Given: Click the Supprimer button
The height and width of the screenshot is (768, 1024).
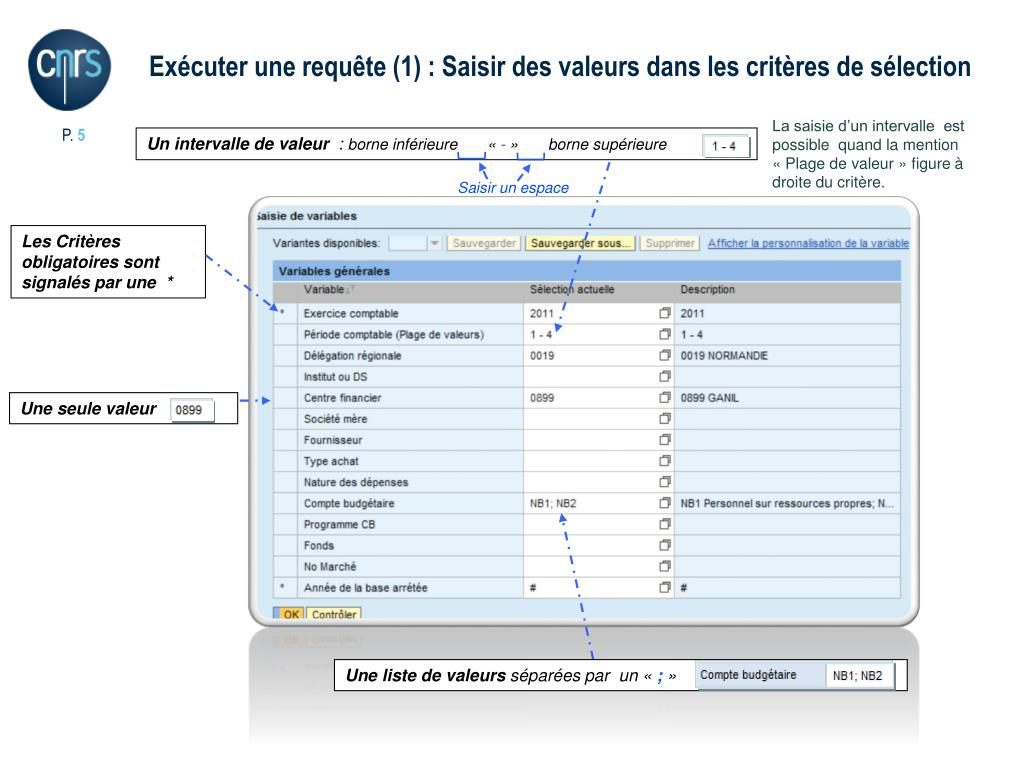Looking at the screenshot, I should click(x=669, y=243).
